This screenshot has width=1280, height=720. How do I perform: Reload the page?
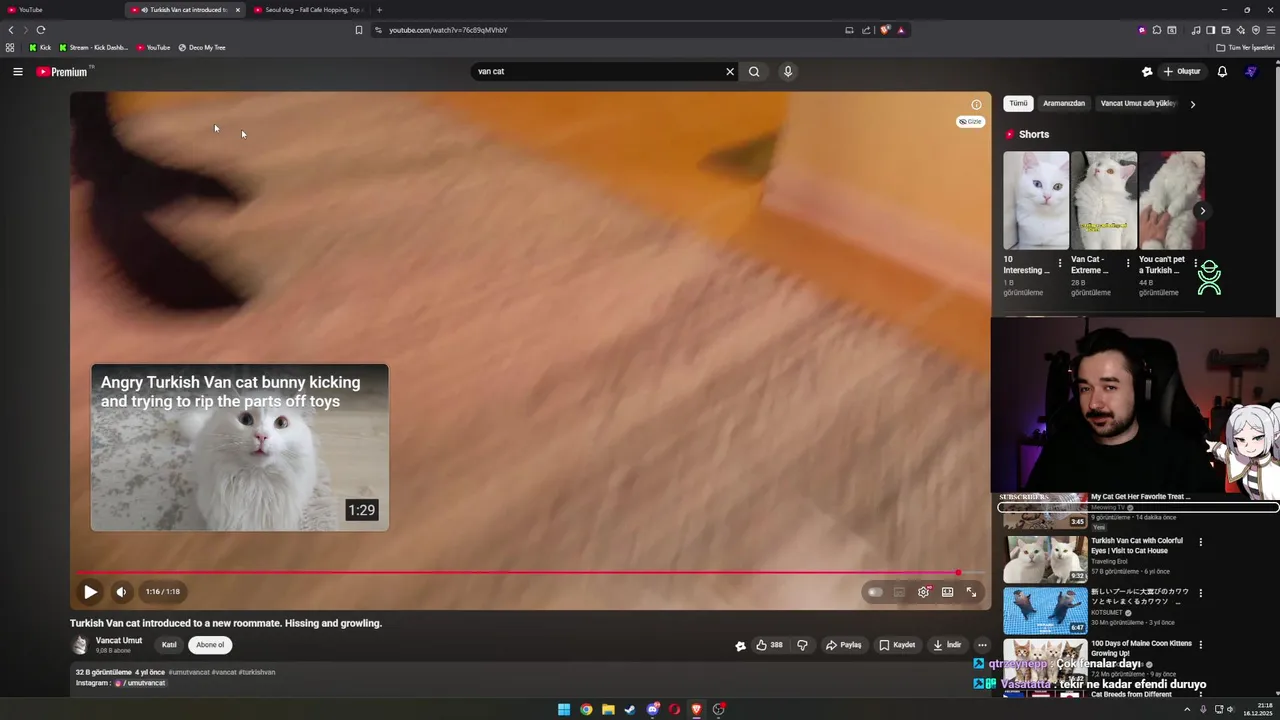[41, 30]
